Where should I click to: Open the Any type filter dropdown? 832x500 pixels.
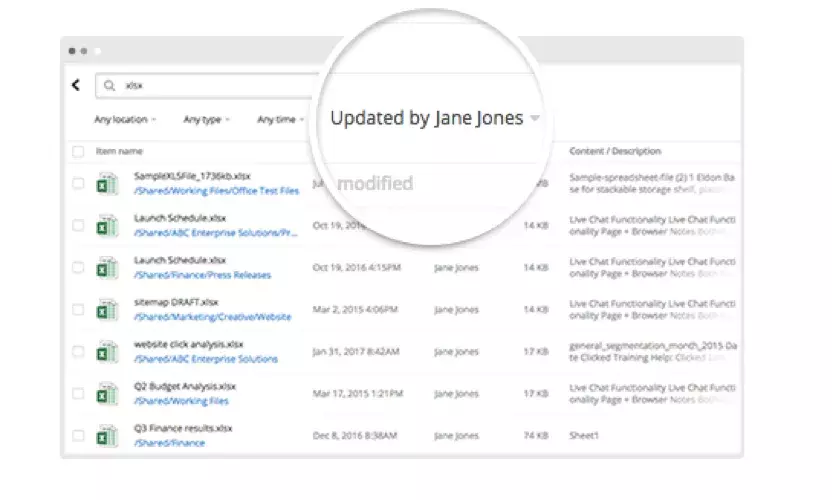coord(206,119)
